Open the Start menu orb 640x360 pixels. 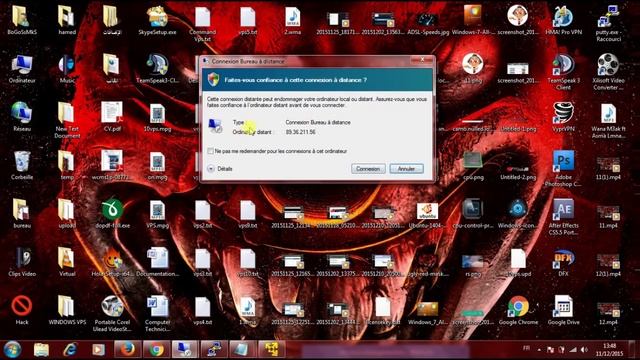click(12, 350)
